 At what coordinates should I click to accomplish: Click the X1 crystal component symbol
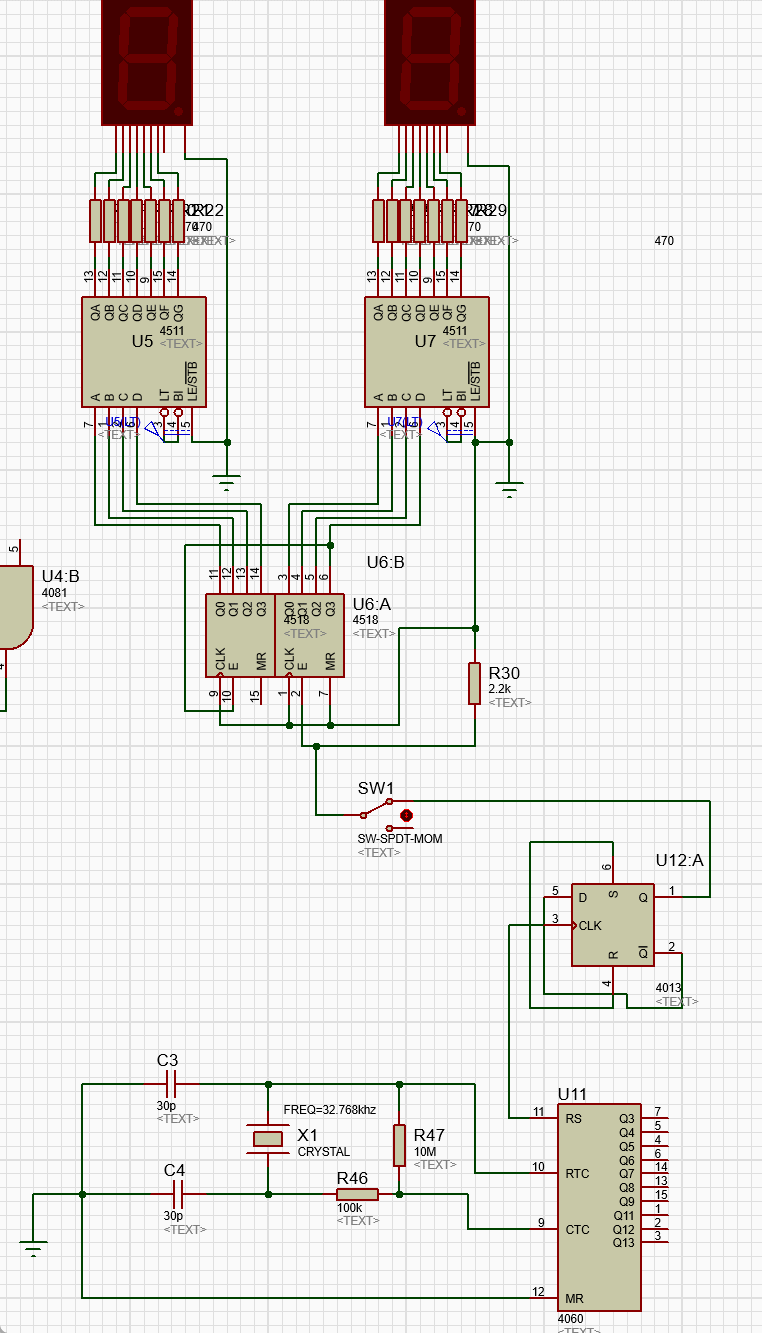[x=267, y=1138]
